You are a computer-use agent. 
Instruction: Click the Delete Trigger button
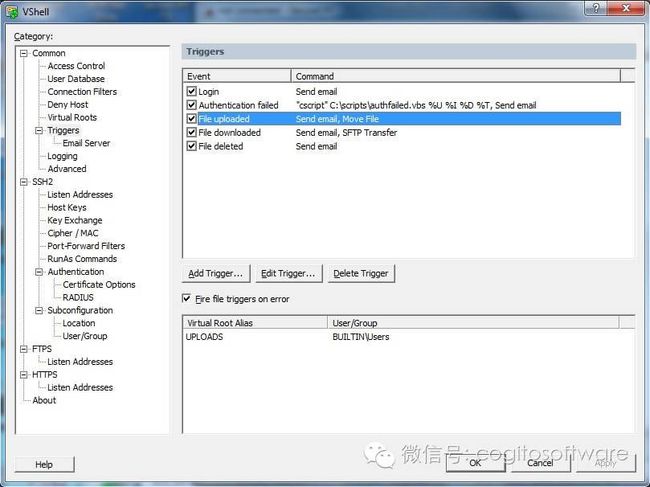(361, 274)
